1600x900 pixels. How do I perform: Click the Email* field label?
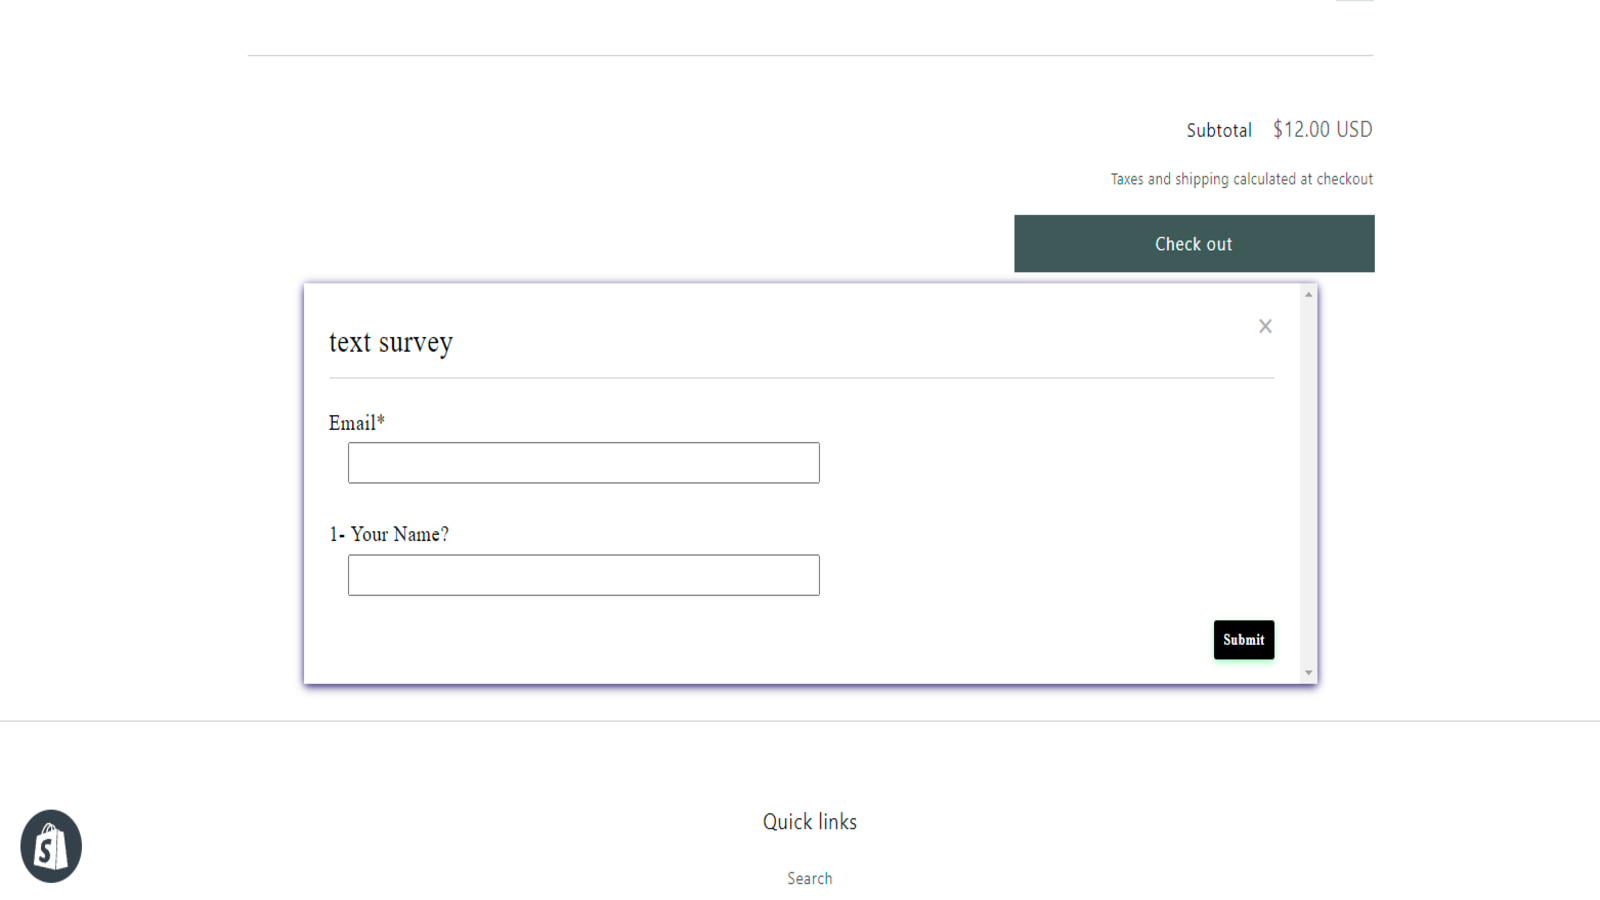(357, 423)
